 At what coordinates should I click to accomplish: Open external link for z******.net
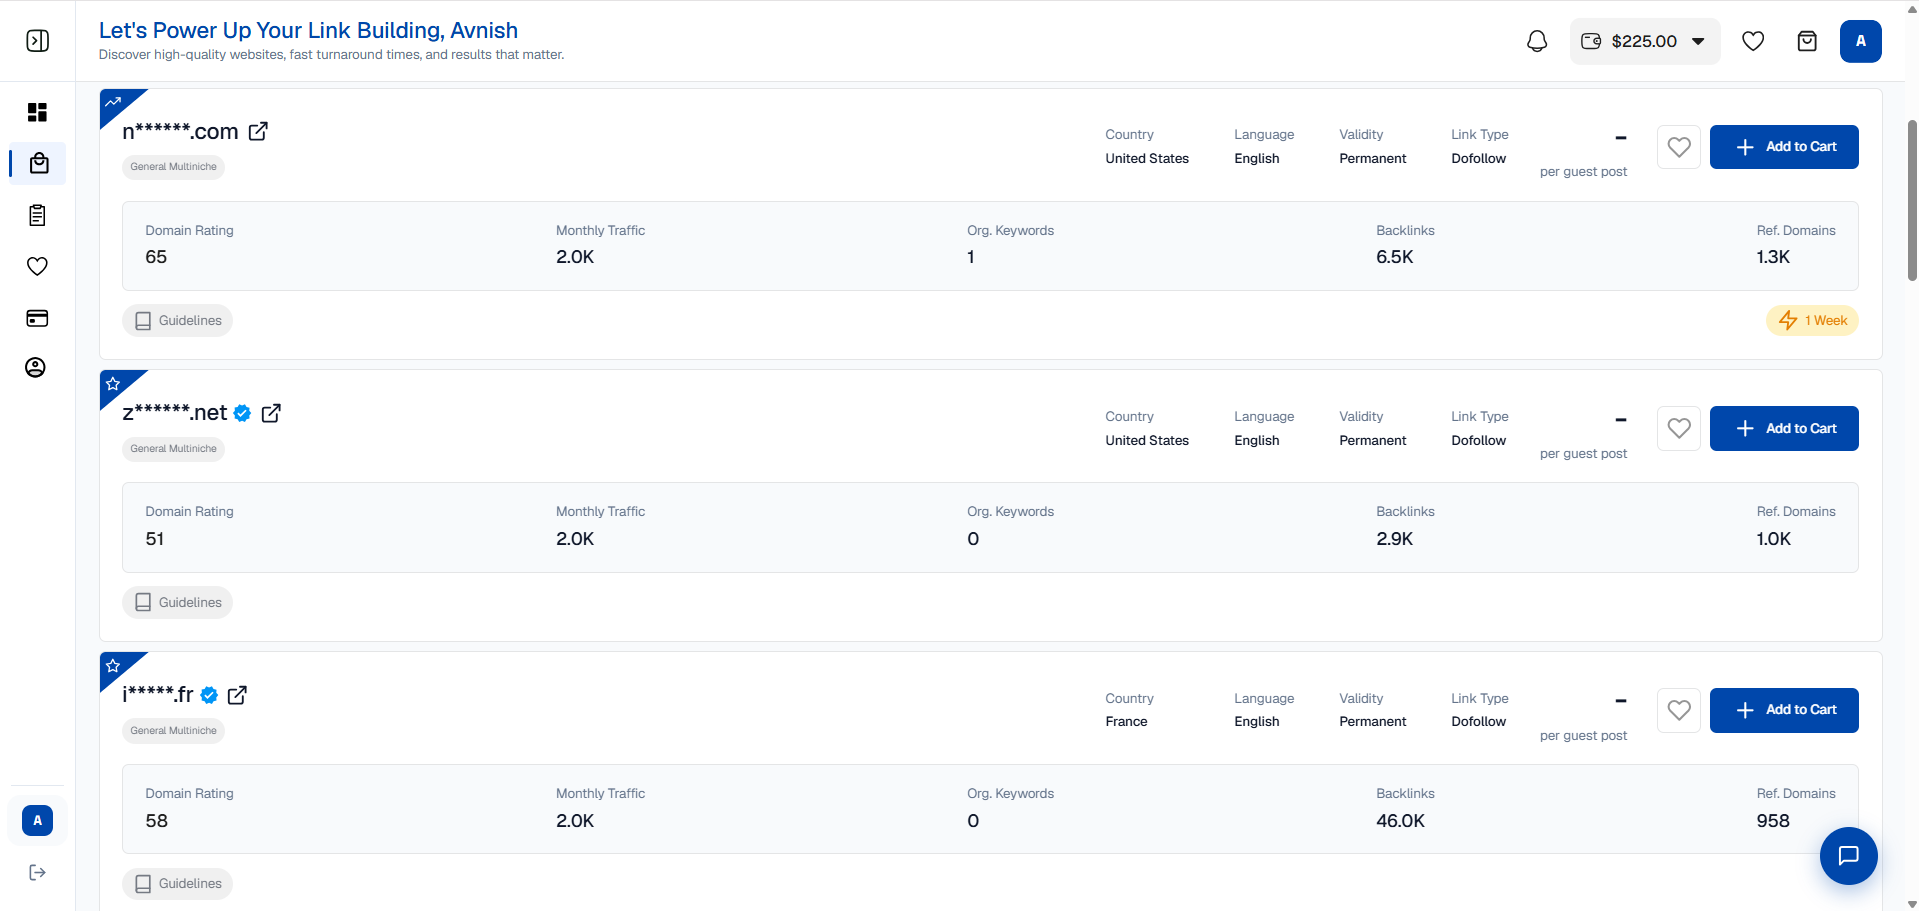271,413
